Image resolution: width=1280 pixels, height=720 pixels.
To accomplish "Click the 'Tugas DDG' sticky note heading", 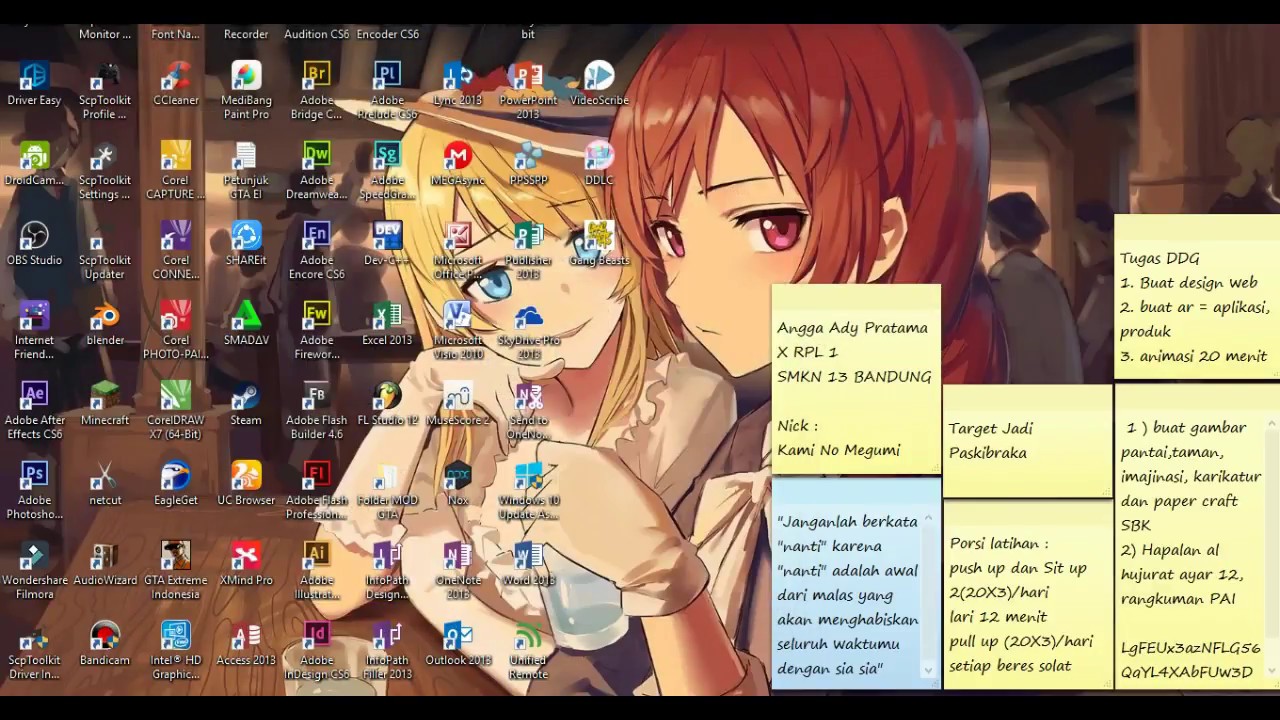I will 1159,258.
